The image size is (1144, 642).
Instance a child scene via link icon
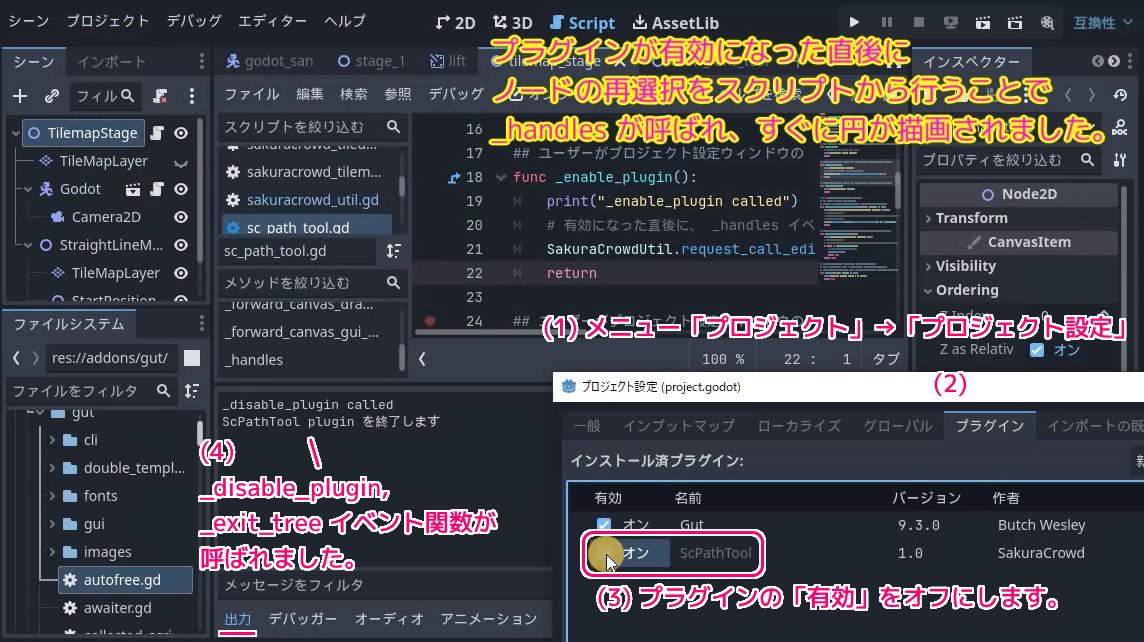[x=51, y=96]
